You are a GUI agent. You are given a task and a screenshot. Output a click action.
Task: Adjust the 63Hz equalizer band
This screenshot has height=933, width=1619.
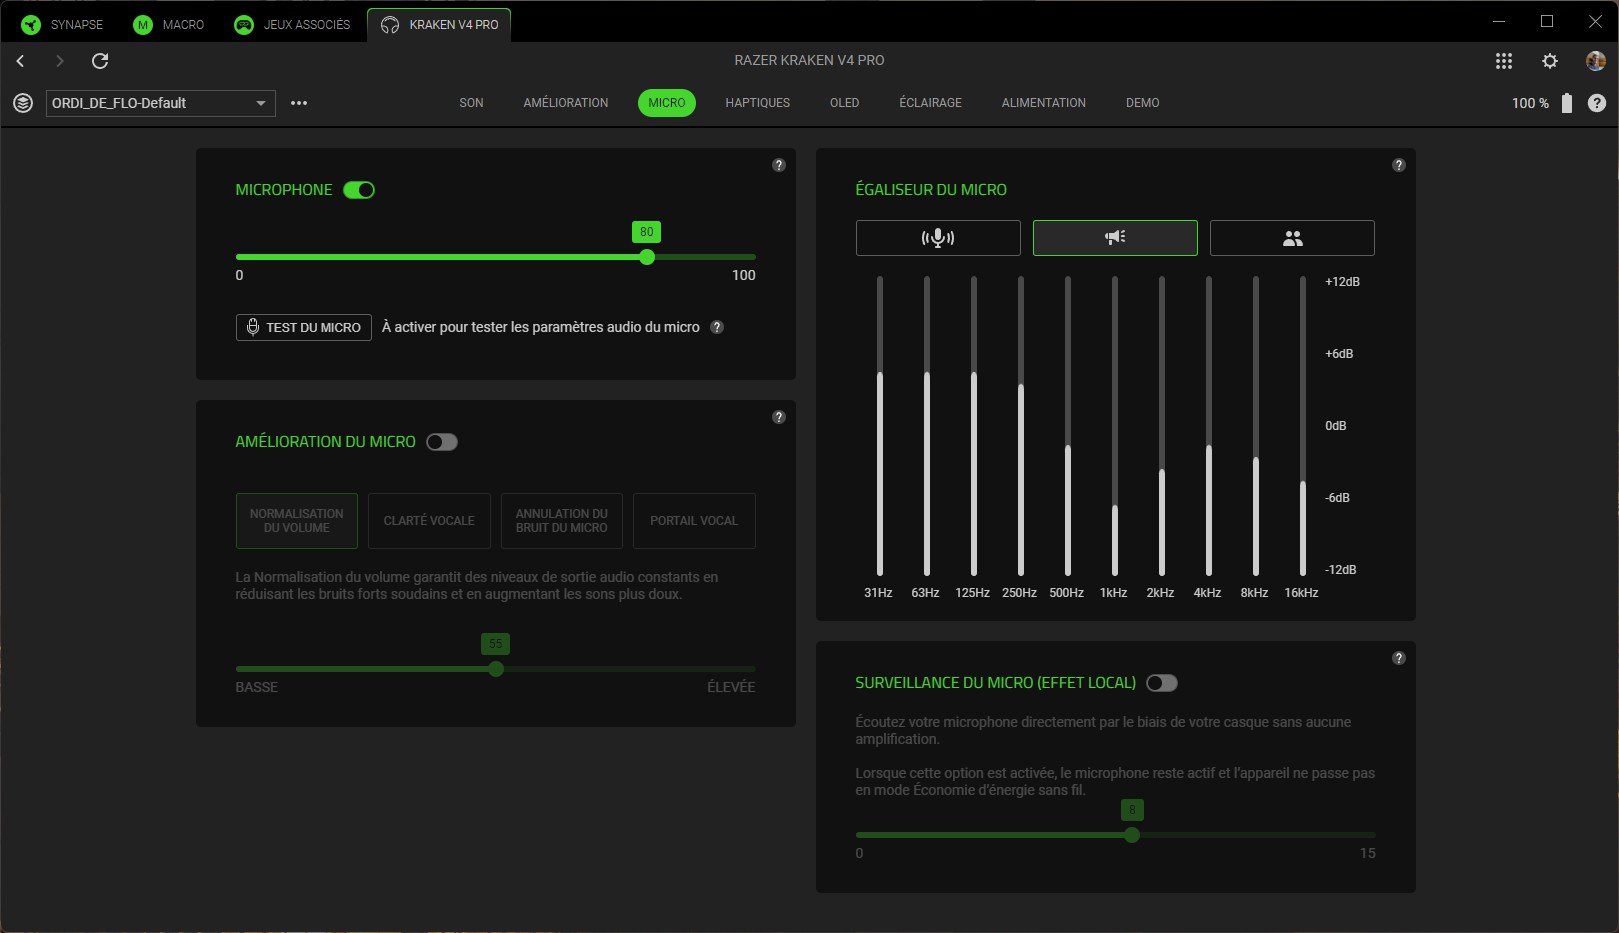[x=927, y=426]
